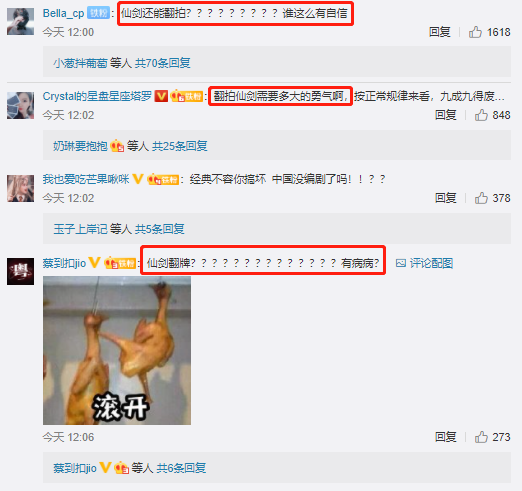Like the comment with 848 likes
The image size is (522, 491).
point(481,115)
